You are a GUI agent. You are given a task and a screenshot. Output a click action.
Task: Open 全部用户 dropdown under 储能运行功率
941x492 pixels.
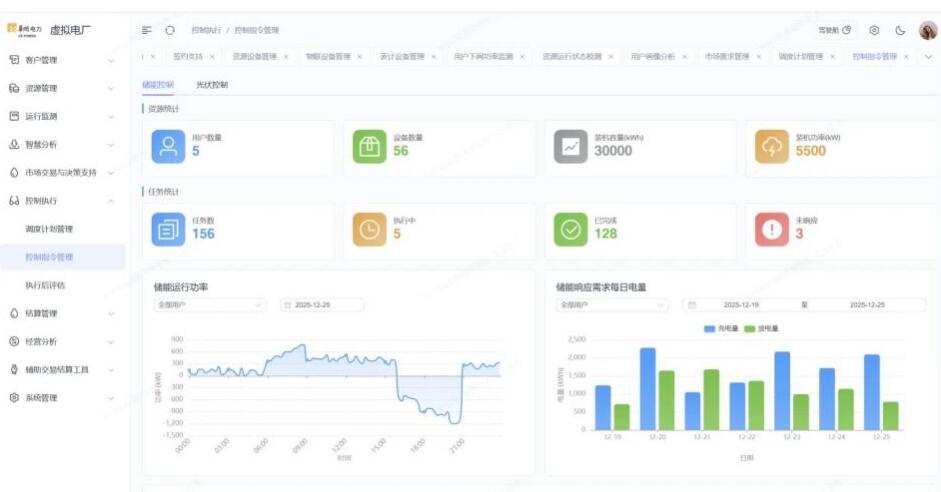[x=209, y=304]
